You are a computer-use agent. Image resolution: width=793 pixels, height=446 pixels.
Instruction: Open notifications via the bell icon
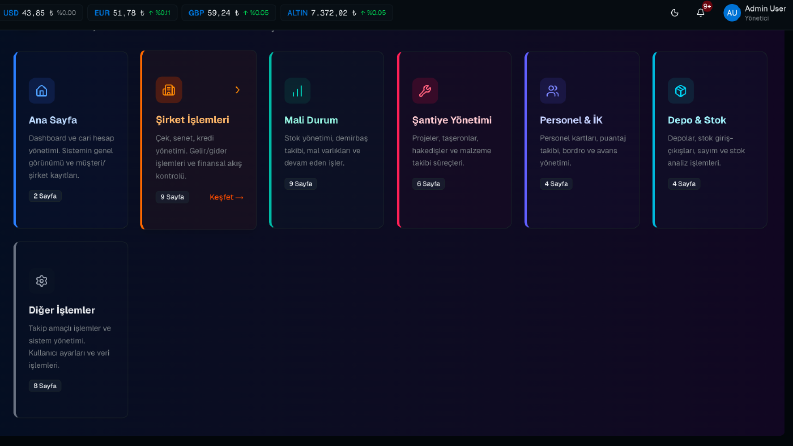pyautogui.click(x=700, y=13)
